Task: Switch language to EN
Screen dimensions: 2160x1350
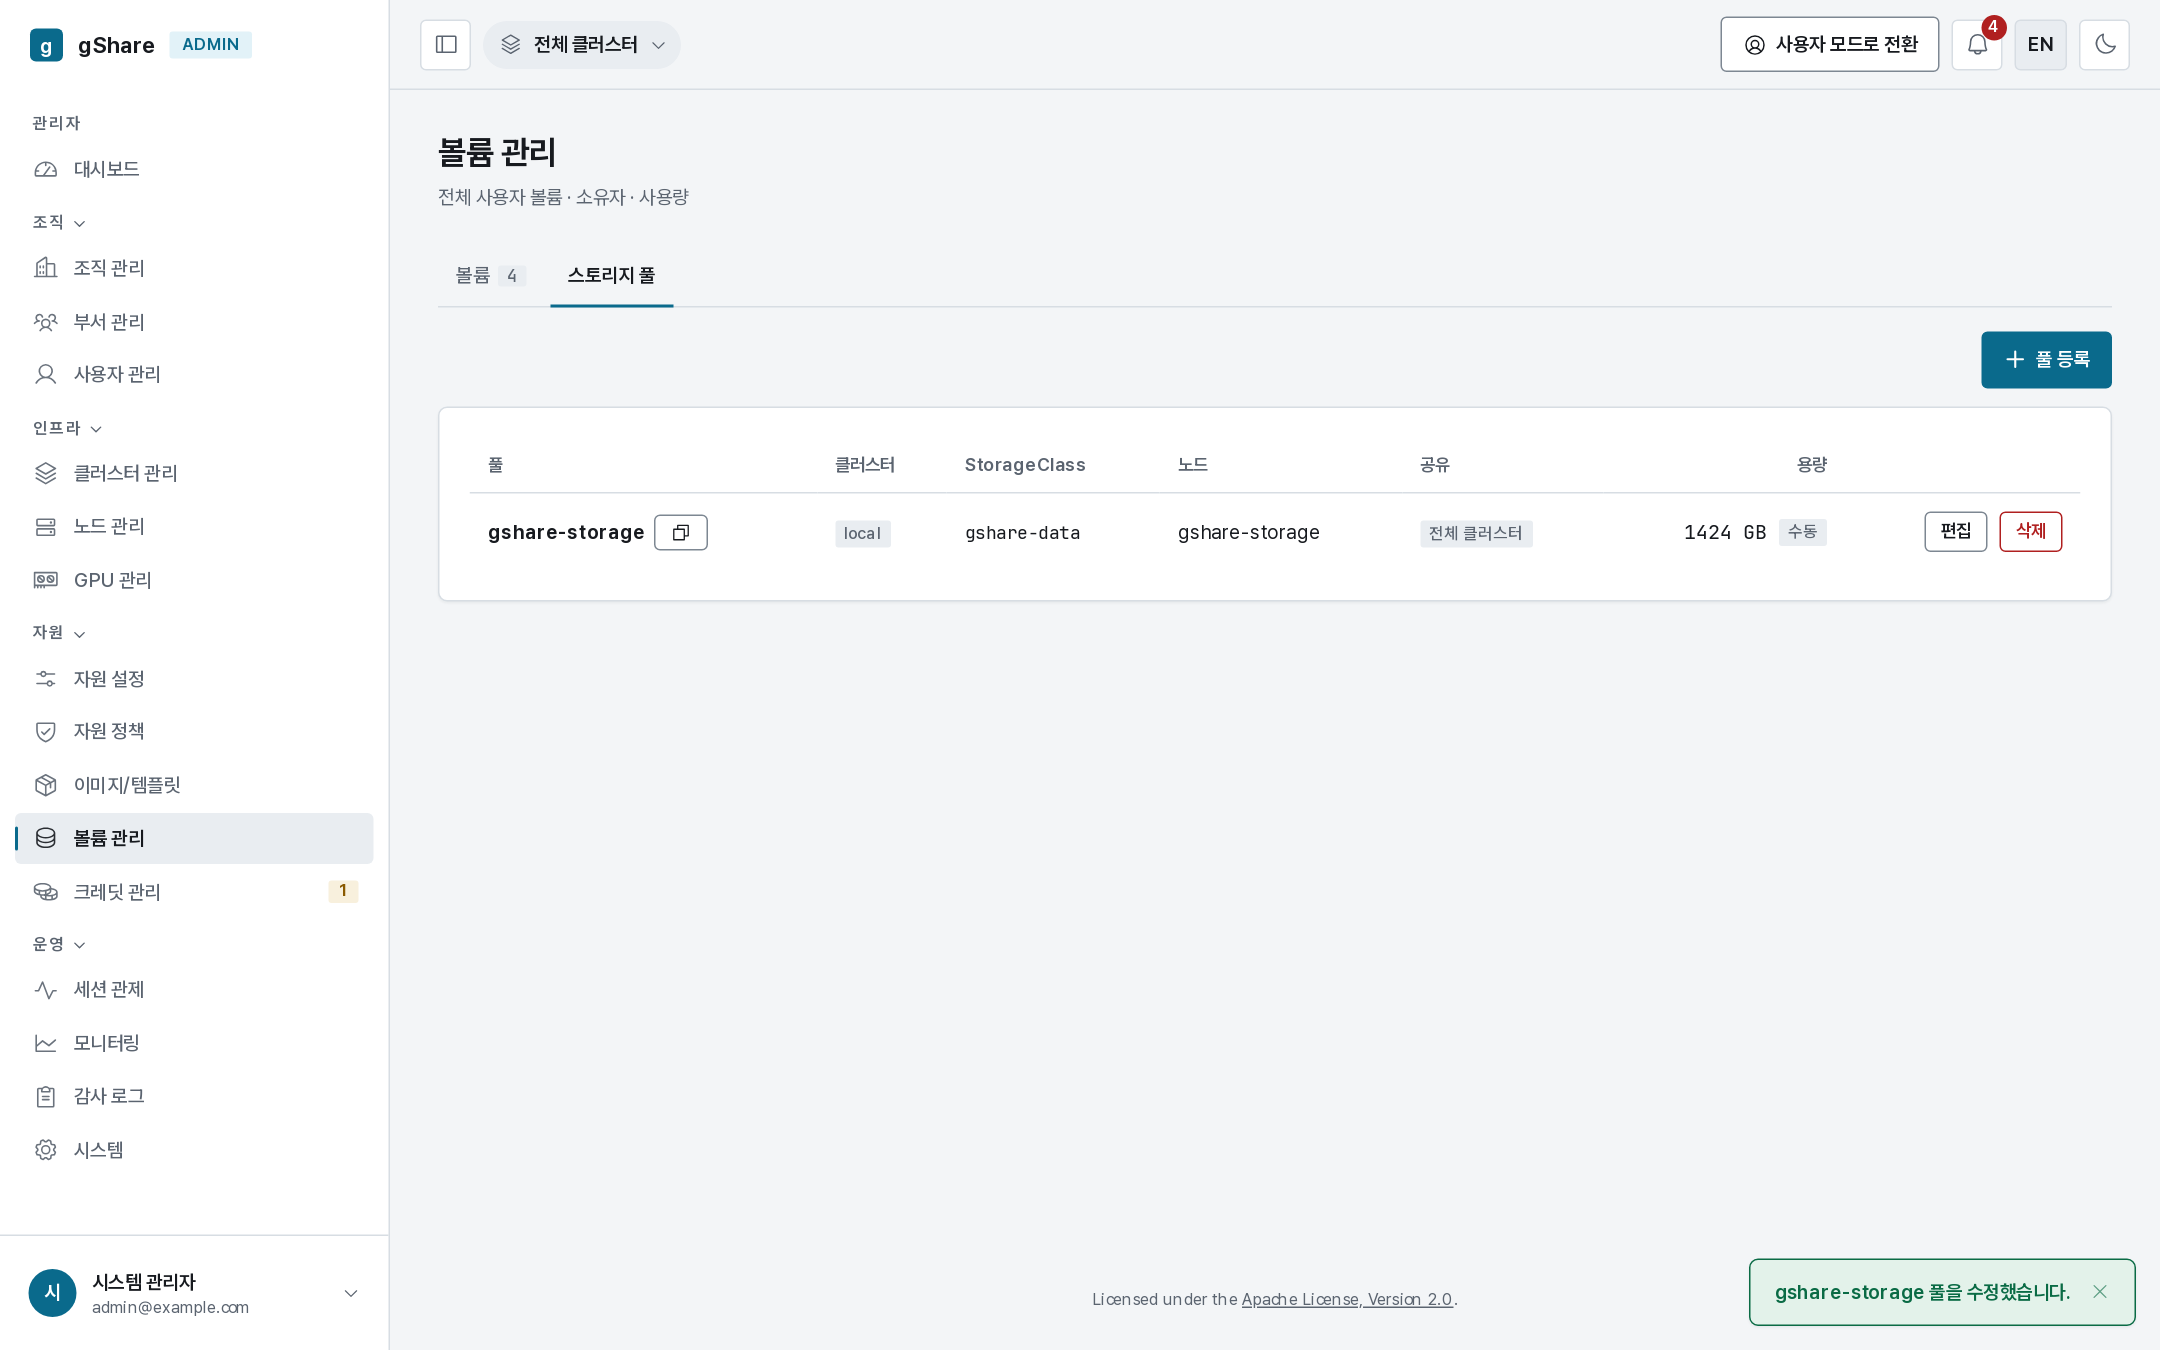Action: [2040, 45]
